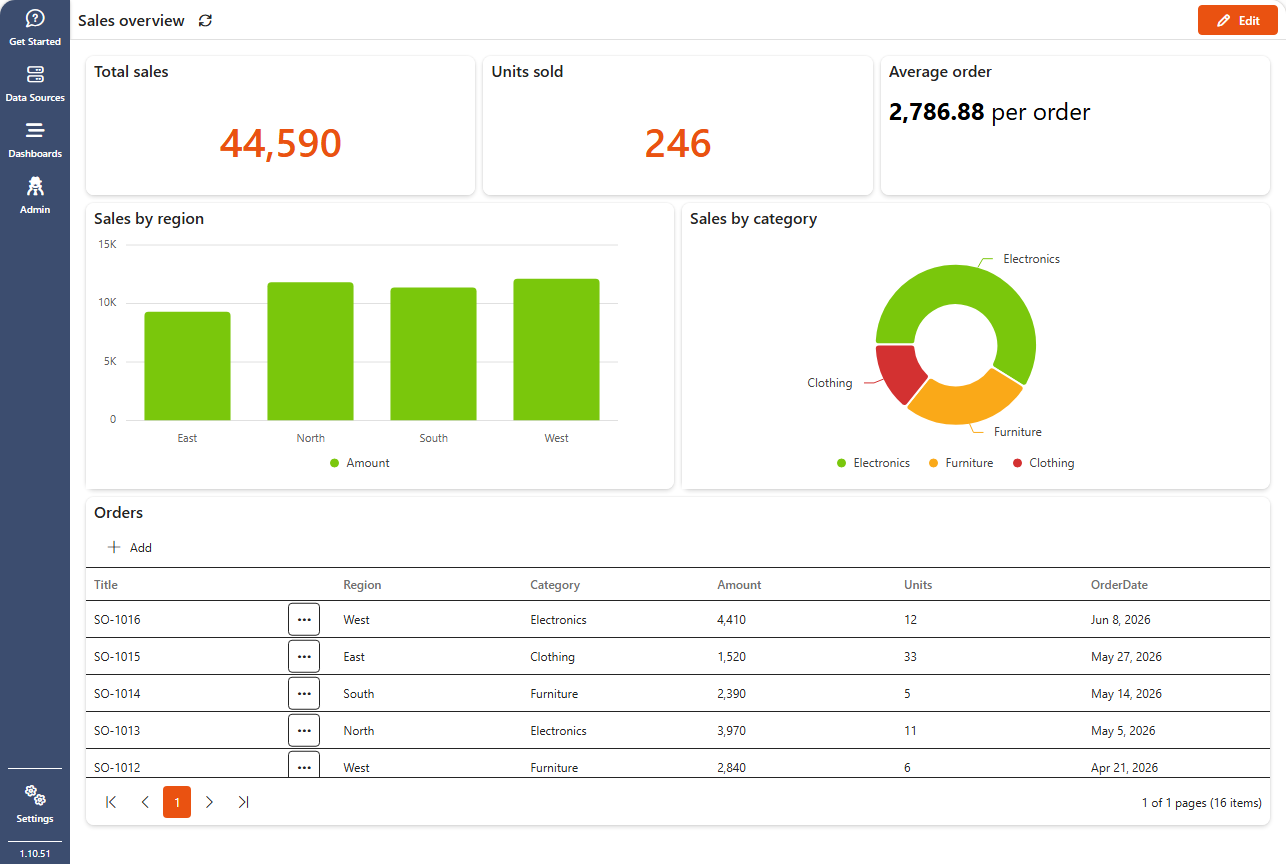Sort orders by the Category column
Screen dimensions: 1286x864
click(x=555, y=585)
